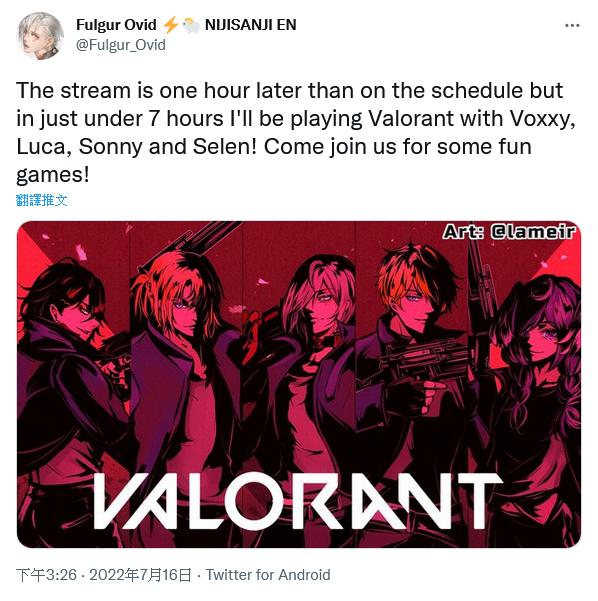Open the three-dot more options menu
598x601 pixels.
(x=572, y=26)
